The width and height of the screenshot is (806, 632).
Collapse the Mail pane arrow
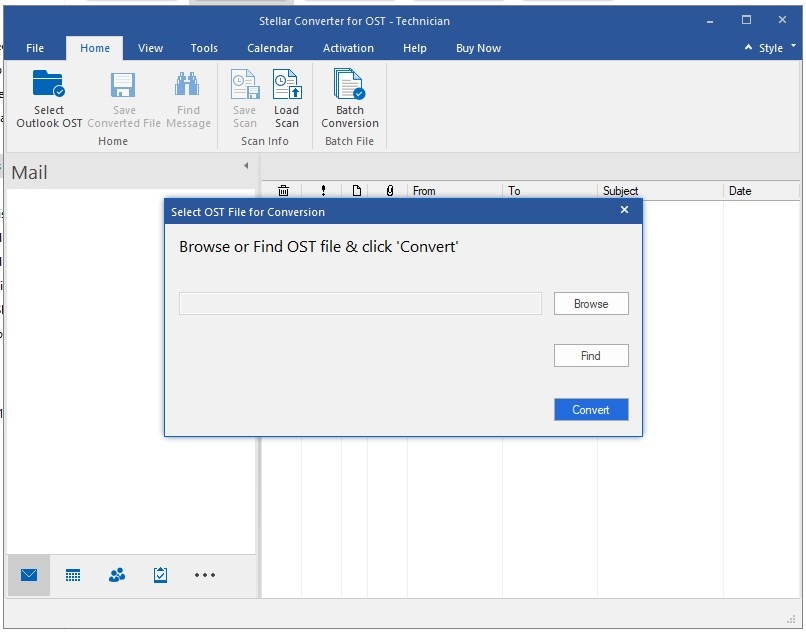(246, 166)
